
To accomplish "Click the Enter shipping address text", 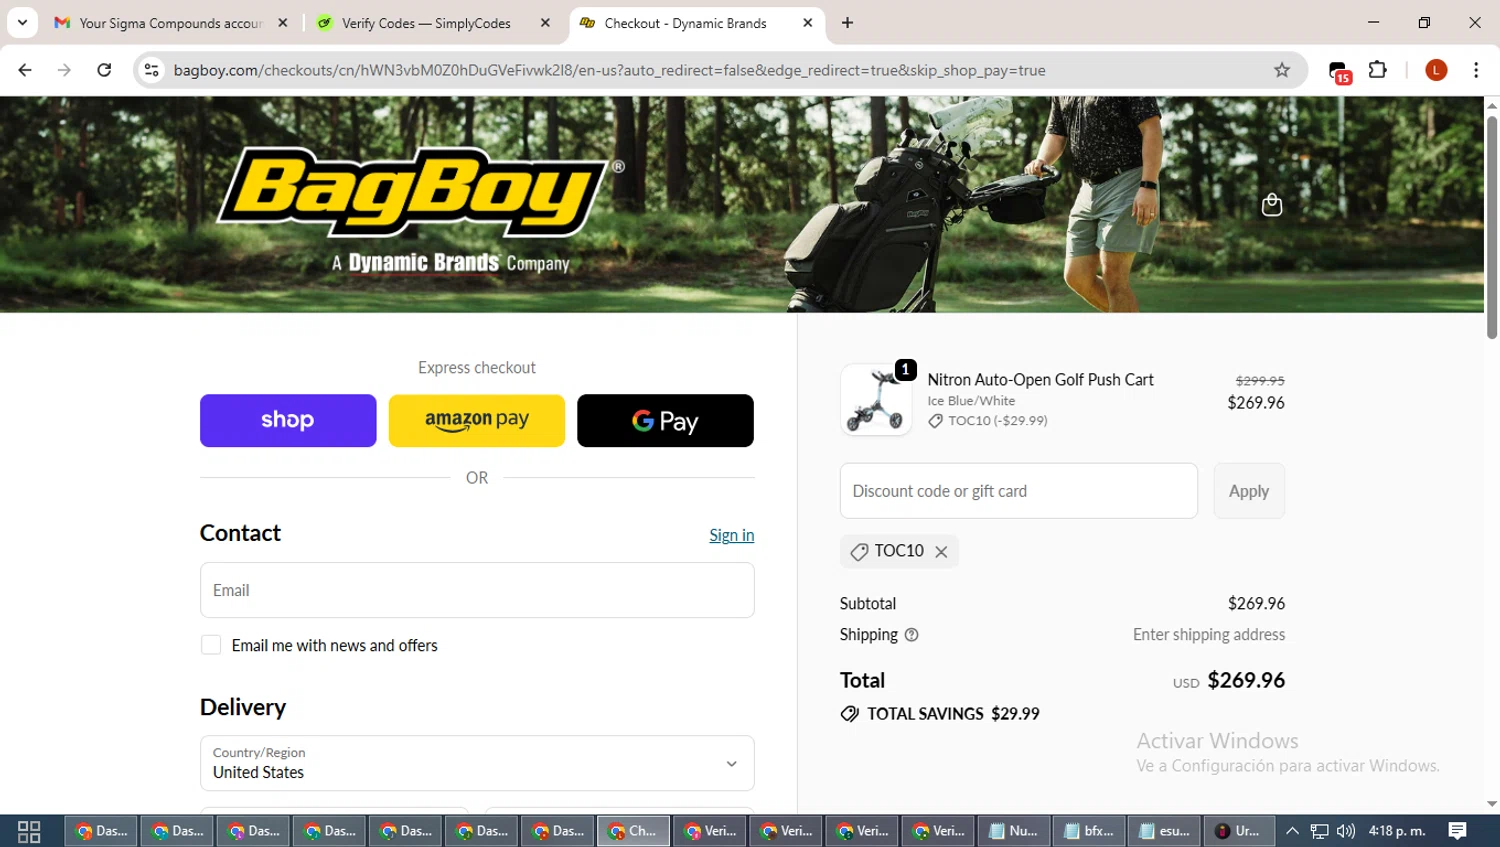I will [1209, 634].
